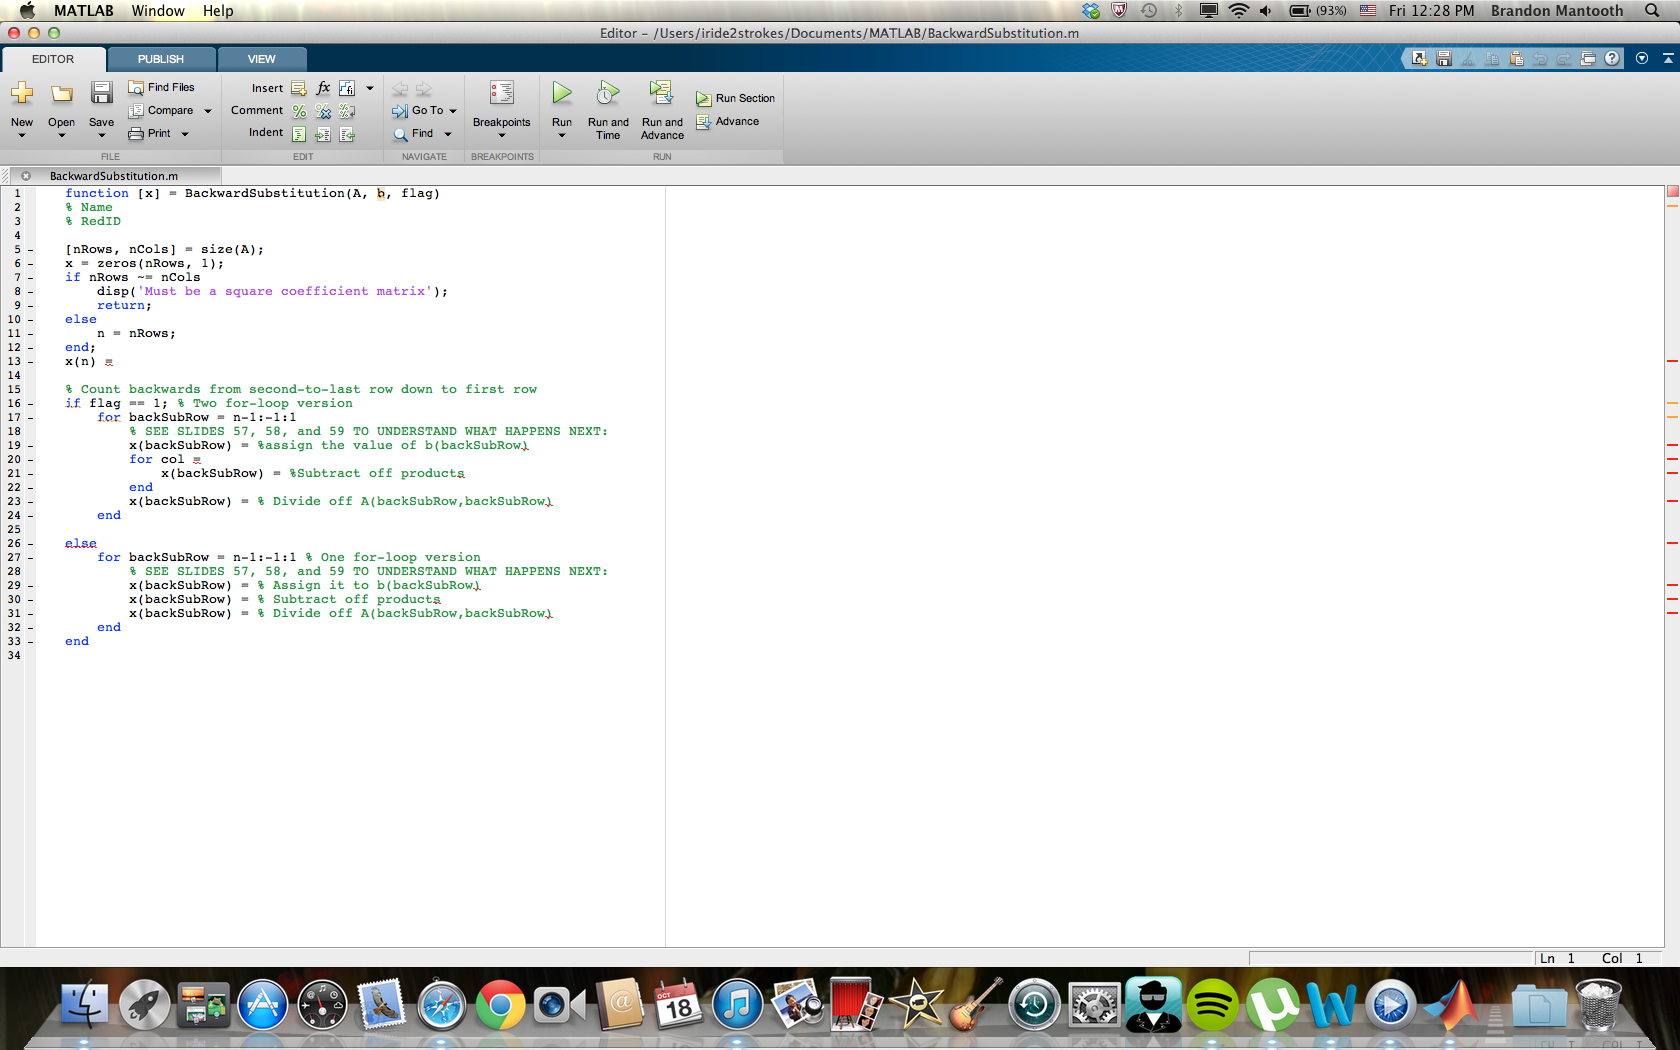
Task: Expand the Compare dropdown arrow
Action: click(208, 111)
